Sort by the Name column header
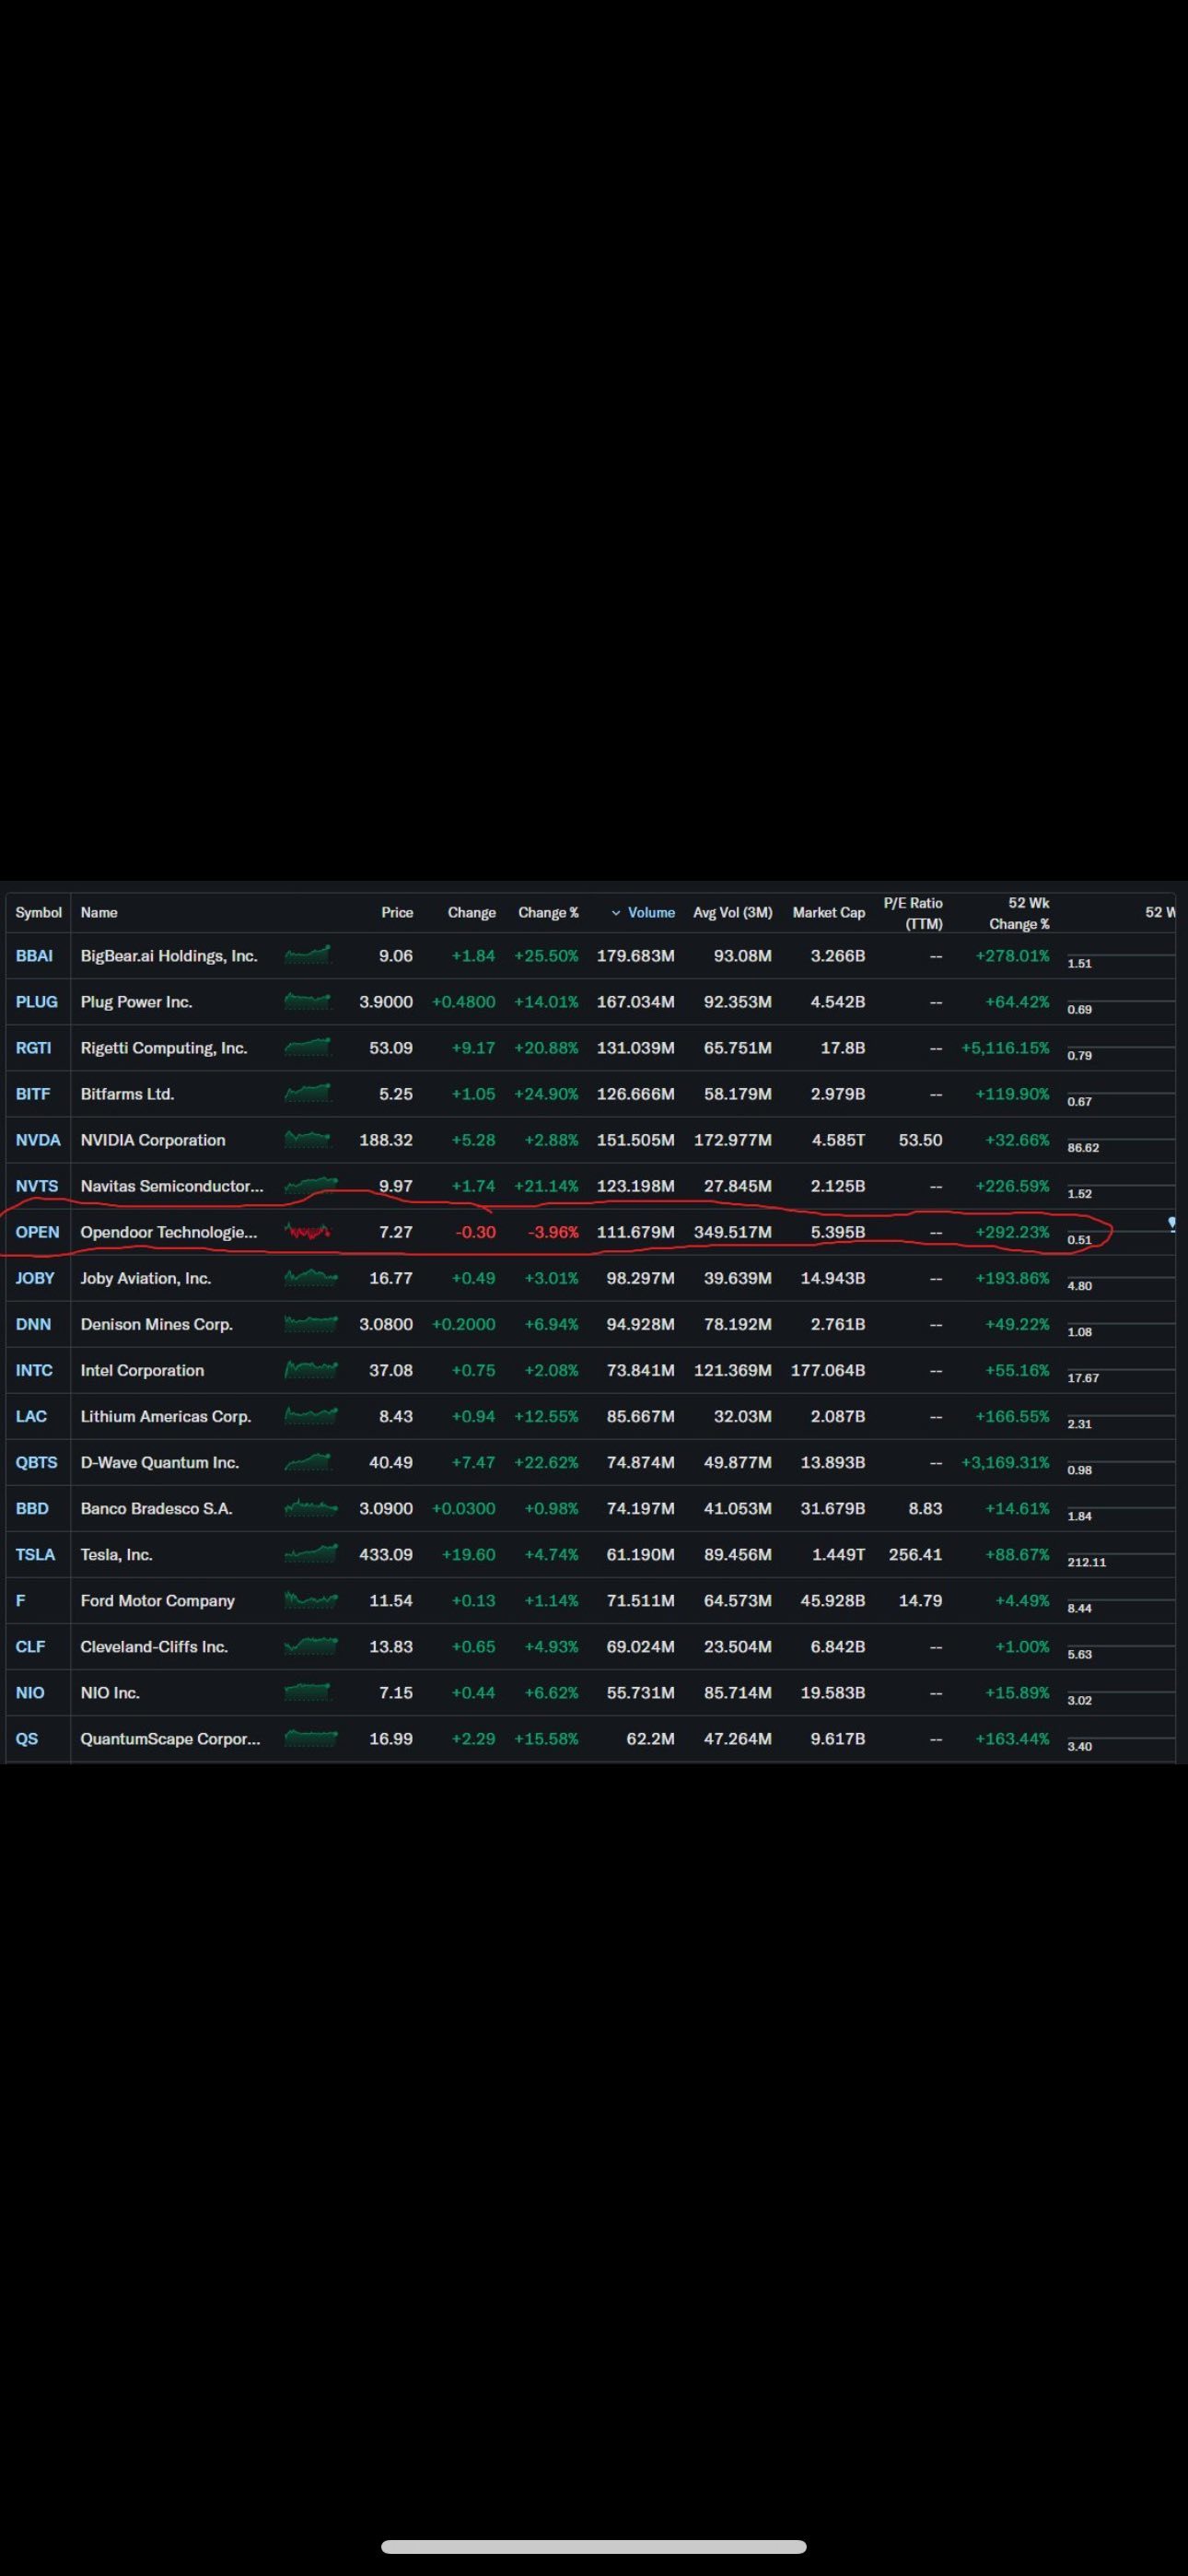The height and width of the screenshot is (2576, 1188). pos(99,913)
